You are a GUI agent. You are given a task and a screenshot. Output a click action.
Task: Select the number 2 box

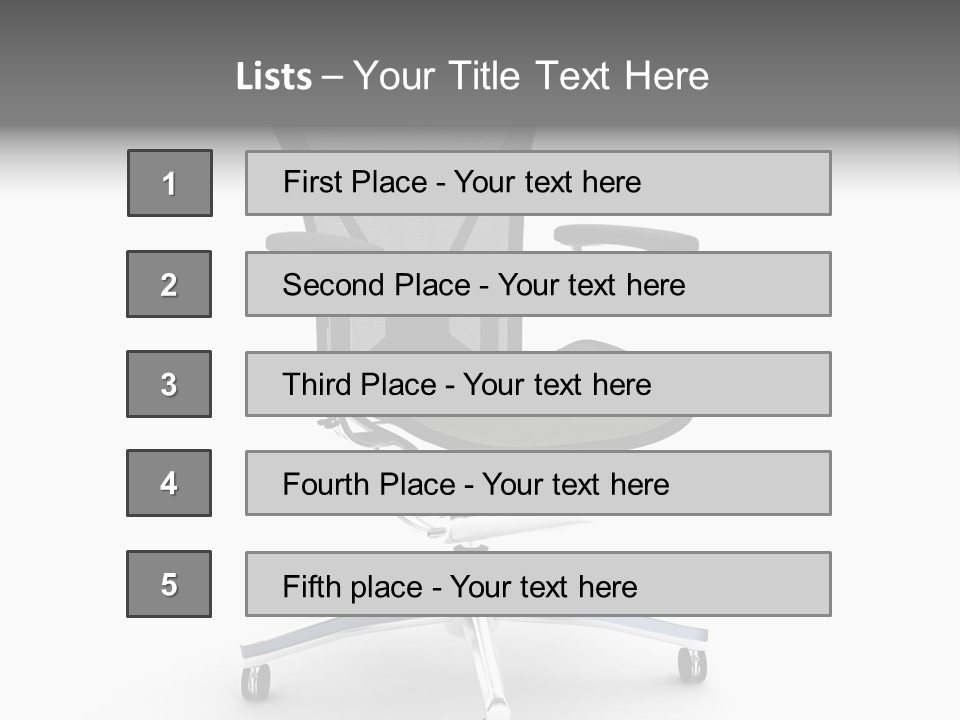(x=169, y=284)
